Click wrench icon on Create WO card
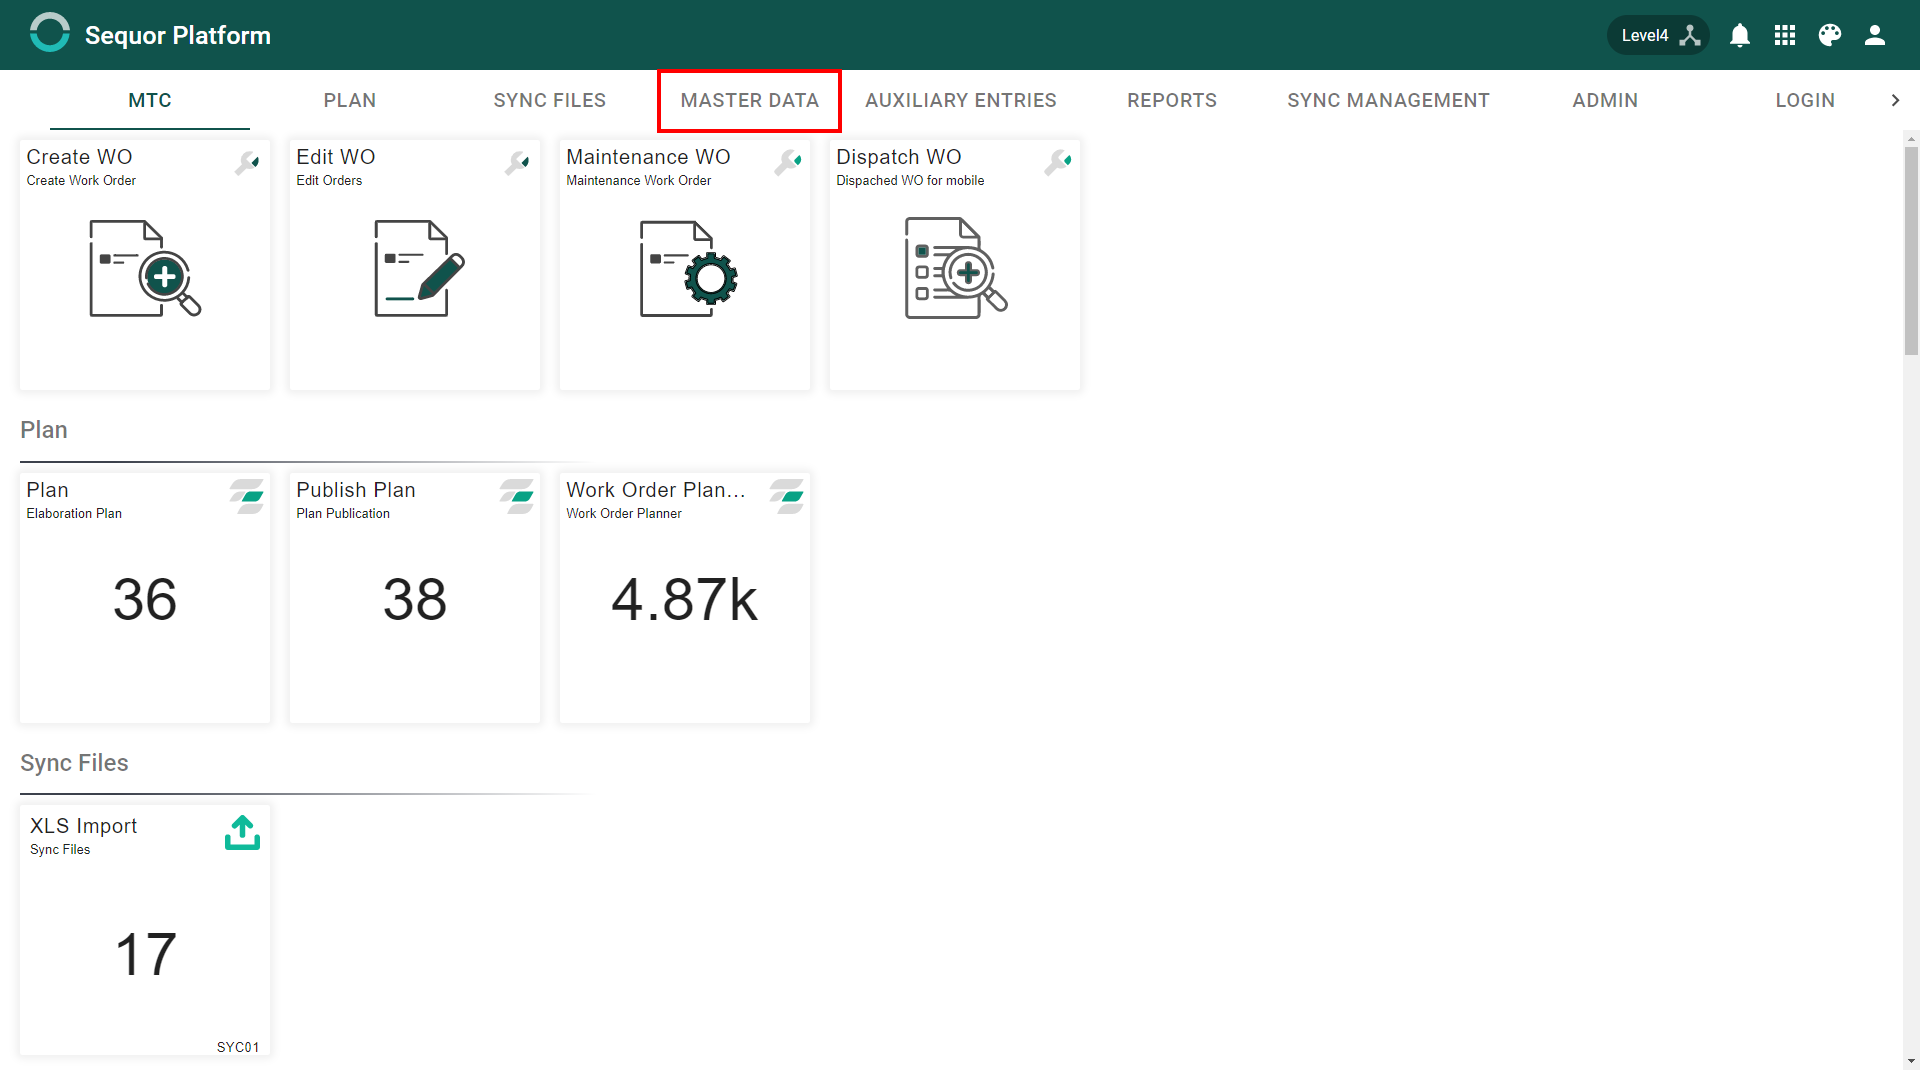The image size is (1920, 1080). tap(247, 163)
